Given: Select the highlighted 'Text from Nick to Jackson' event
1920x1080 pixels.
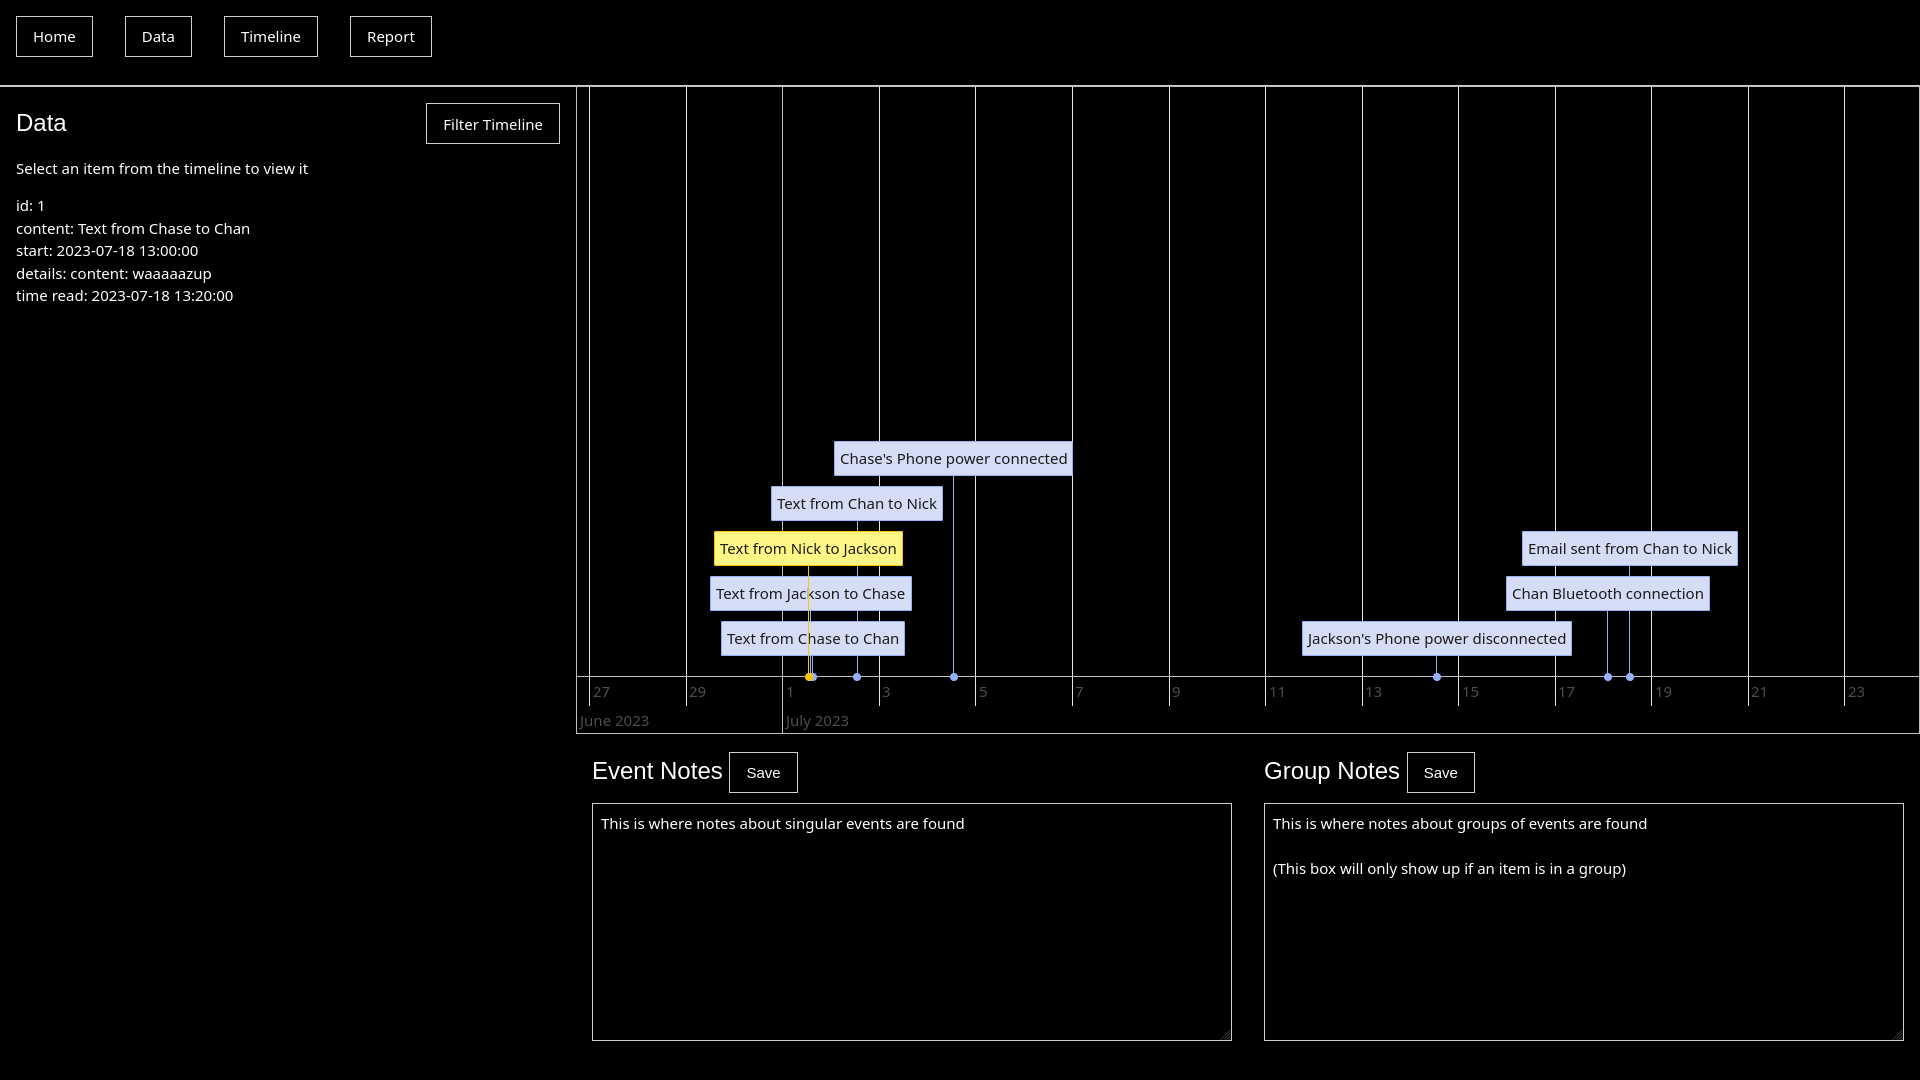Looking at the screenshot, I should coord(808,549).
